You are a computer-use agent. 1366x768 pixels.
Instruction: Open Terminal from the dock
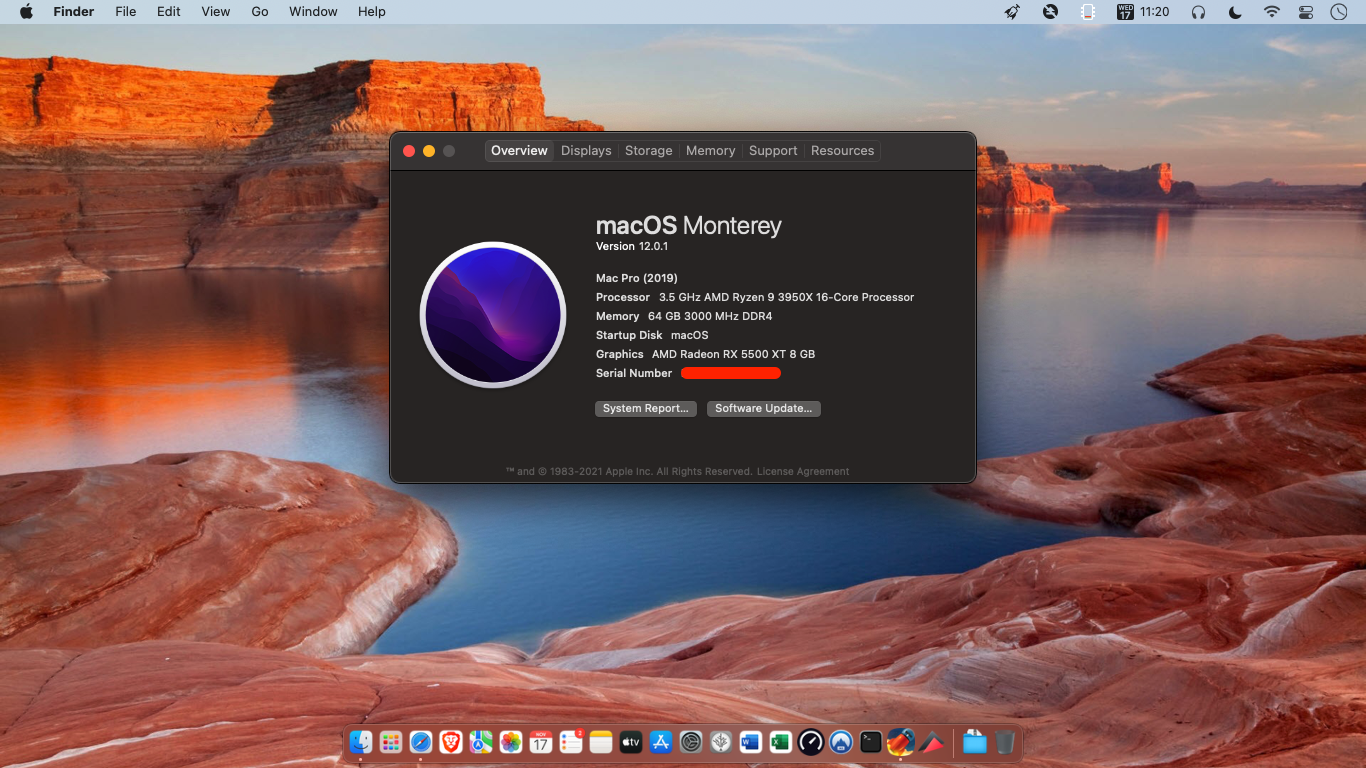[871, 742]
